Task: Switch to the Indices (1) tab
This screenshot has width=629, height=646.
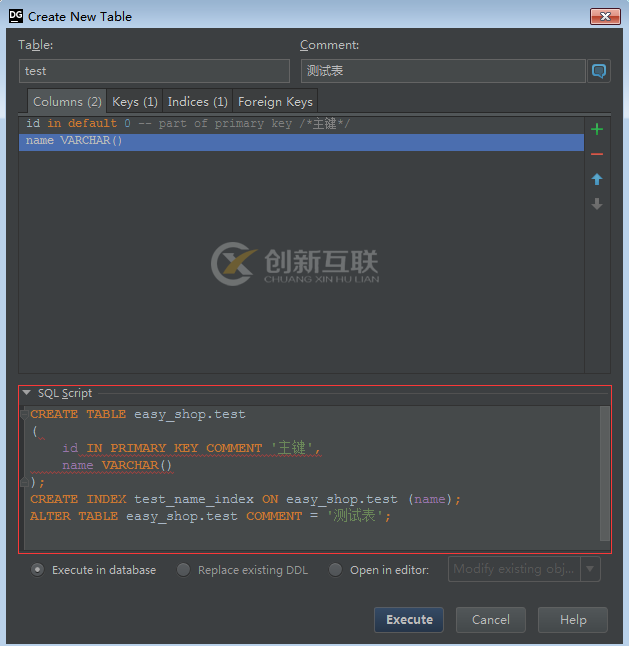Action: [198, 101]
